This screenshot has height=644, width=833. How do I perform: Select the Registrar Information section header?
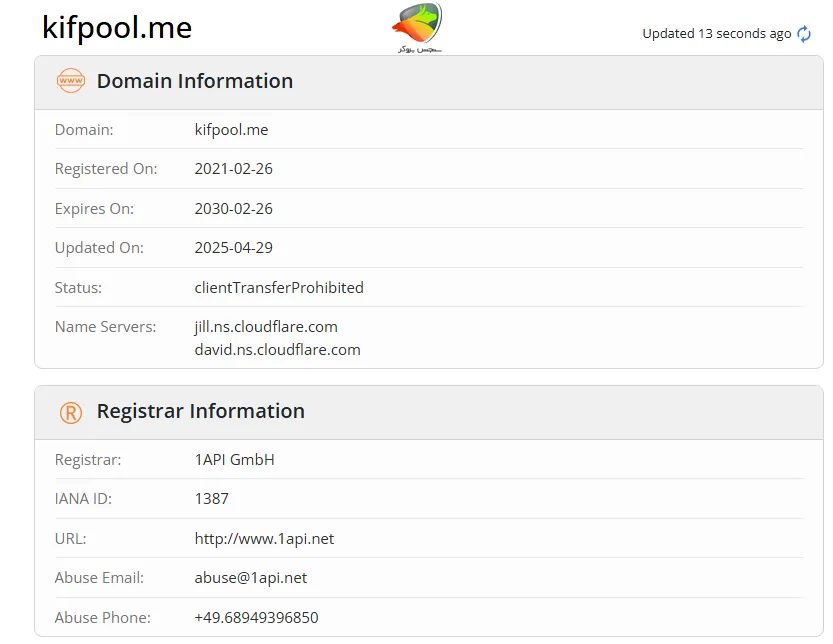[x=200, y=411]
